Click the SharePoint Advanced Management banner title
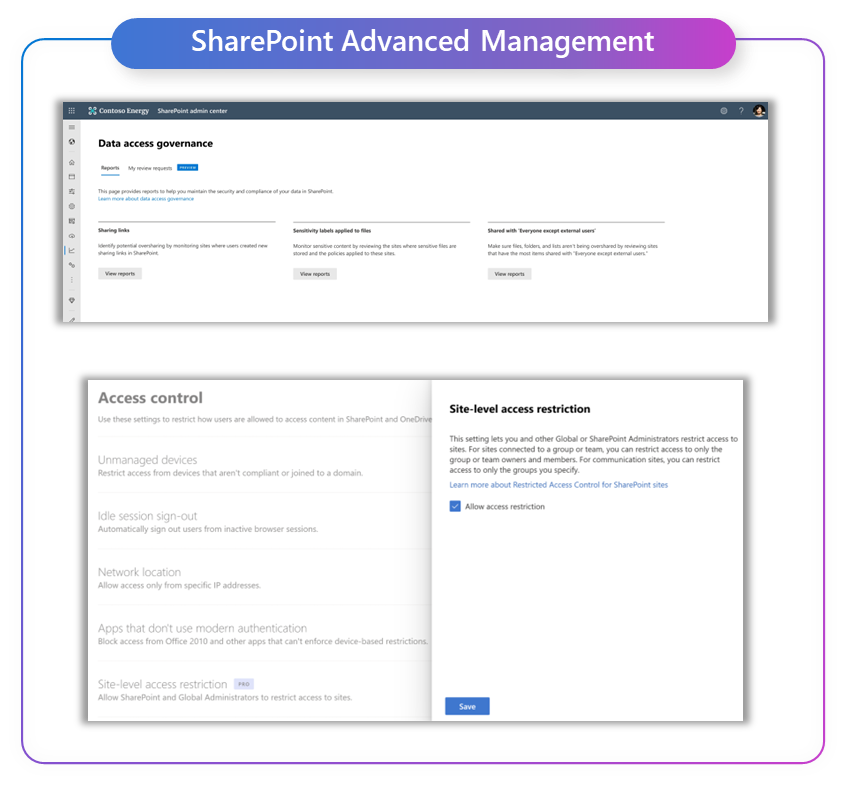This screenshot has height=785, width=846. click(422, 42)
